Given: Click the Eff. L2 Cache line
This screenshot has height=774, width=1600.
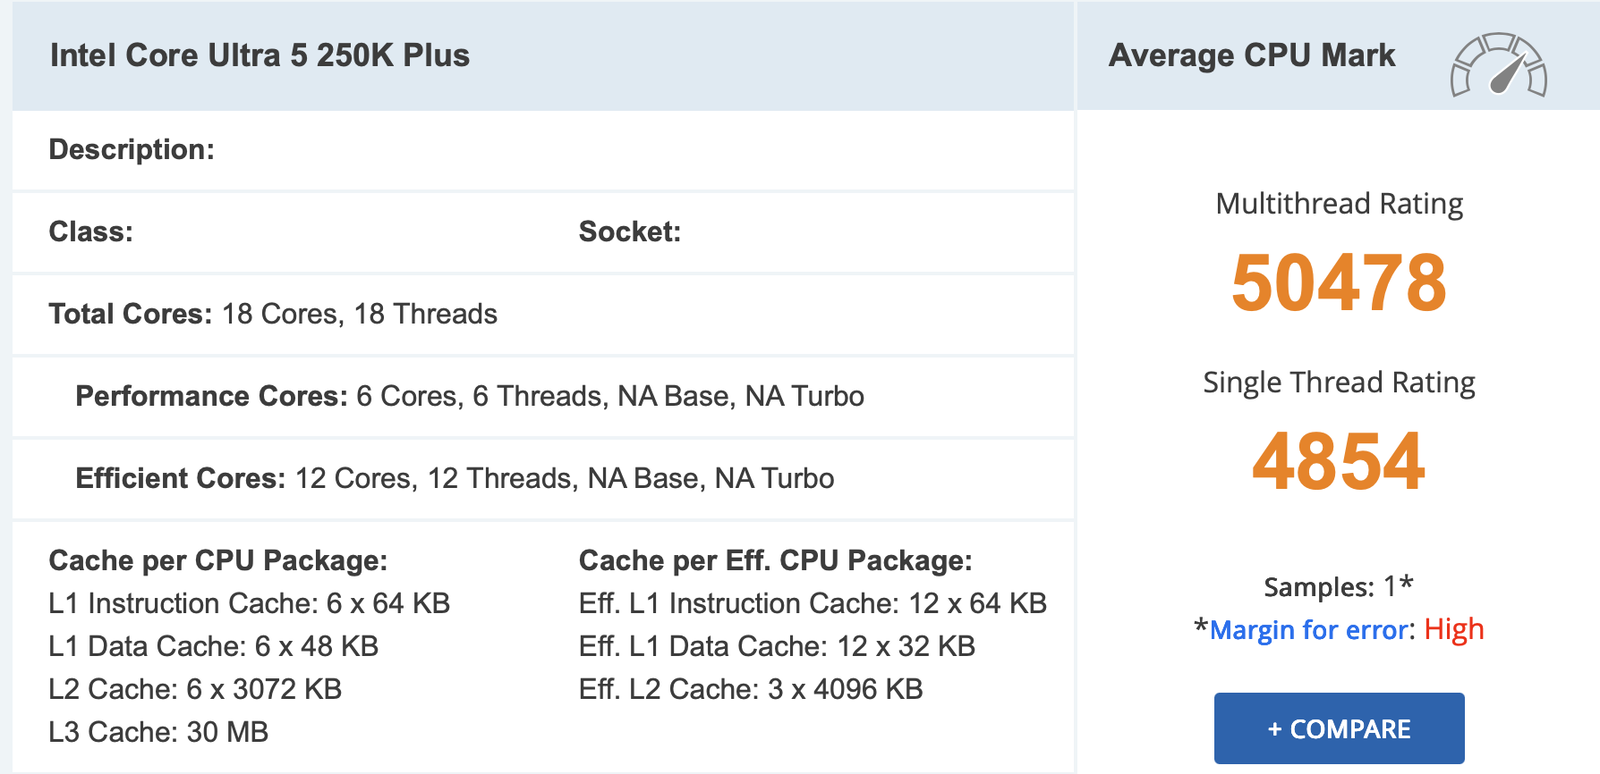Looking at the screenshot, I should (x=750, y=689).
